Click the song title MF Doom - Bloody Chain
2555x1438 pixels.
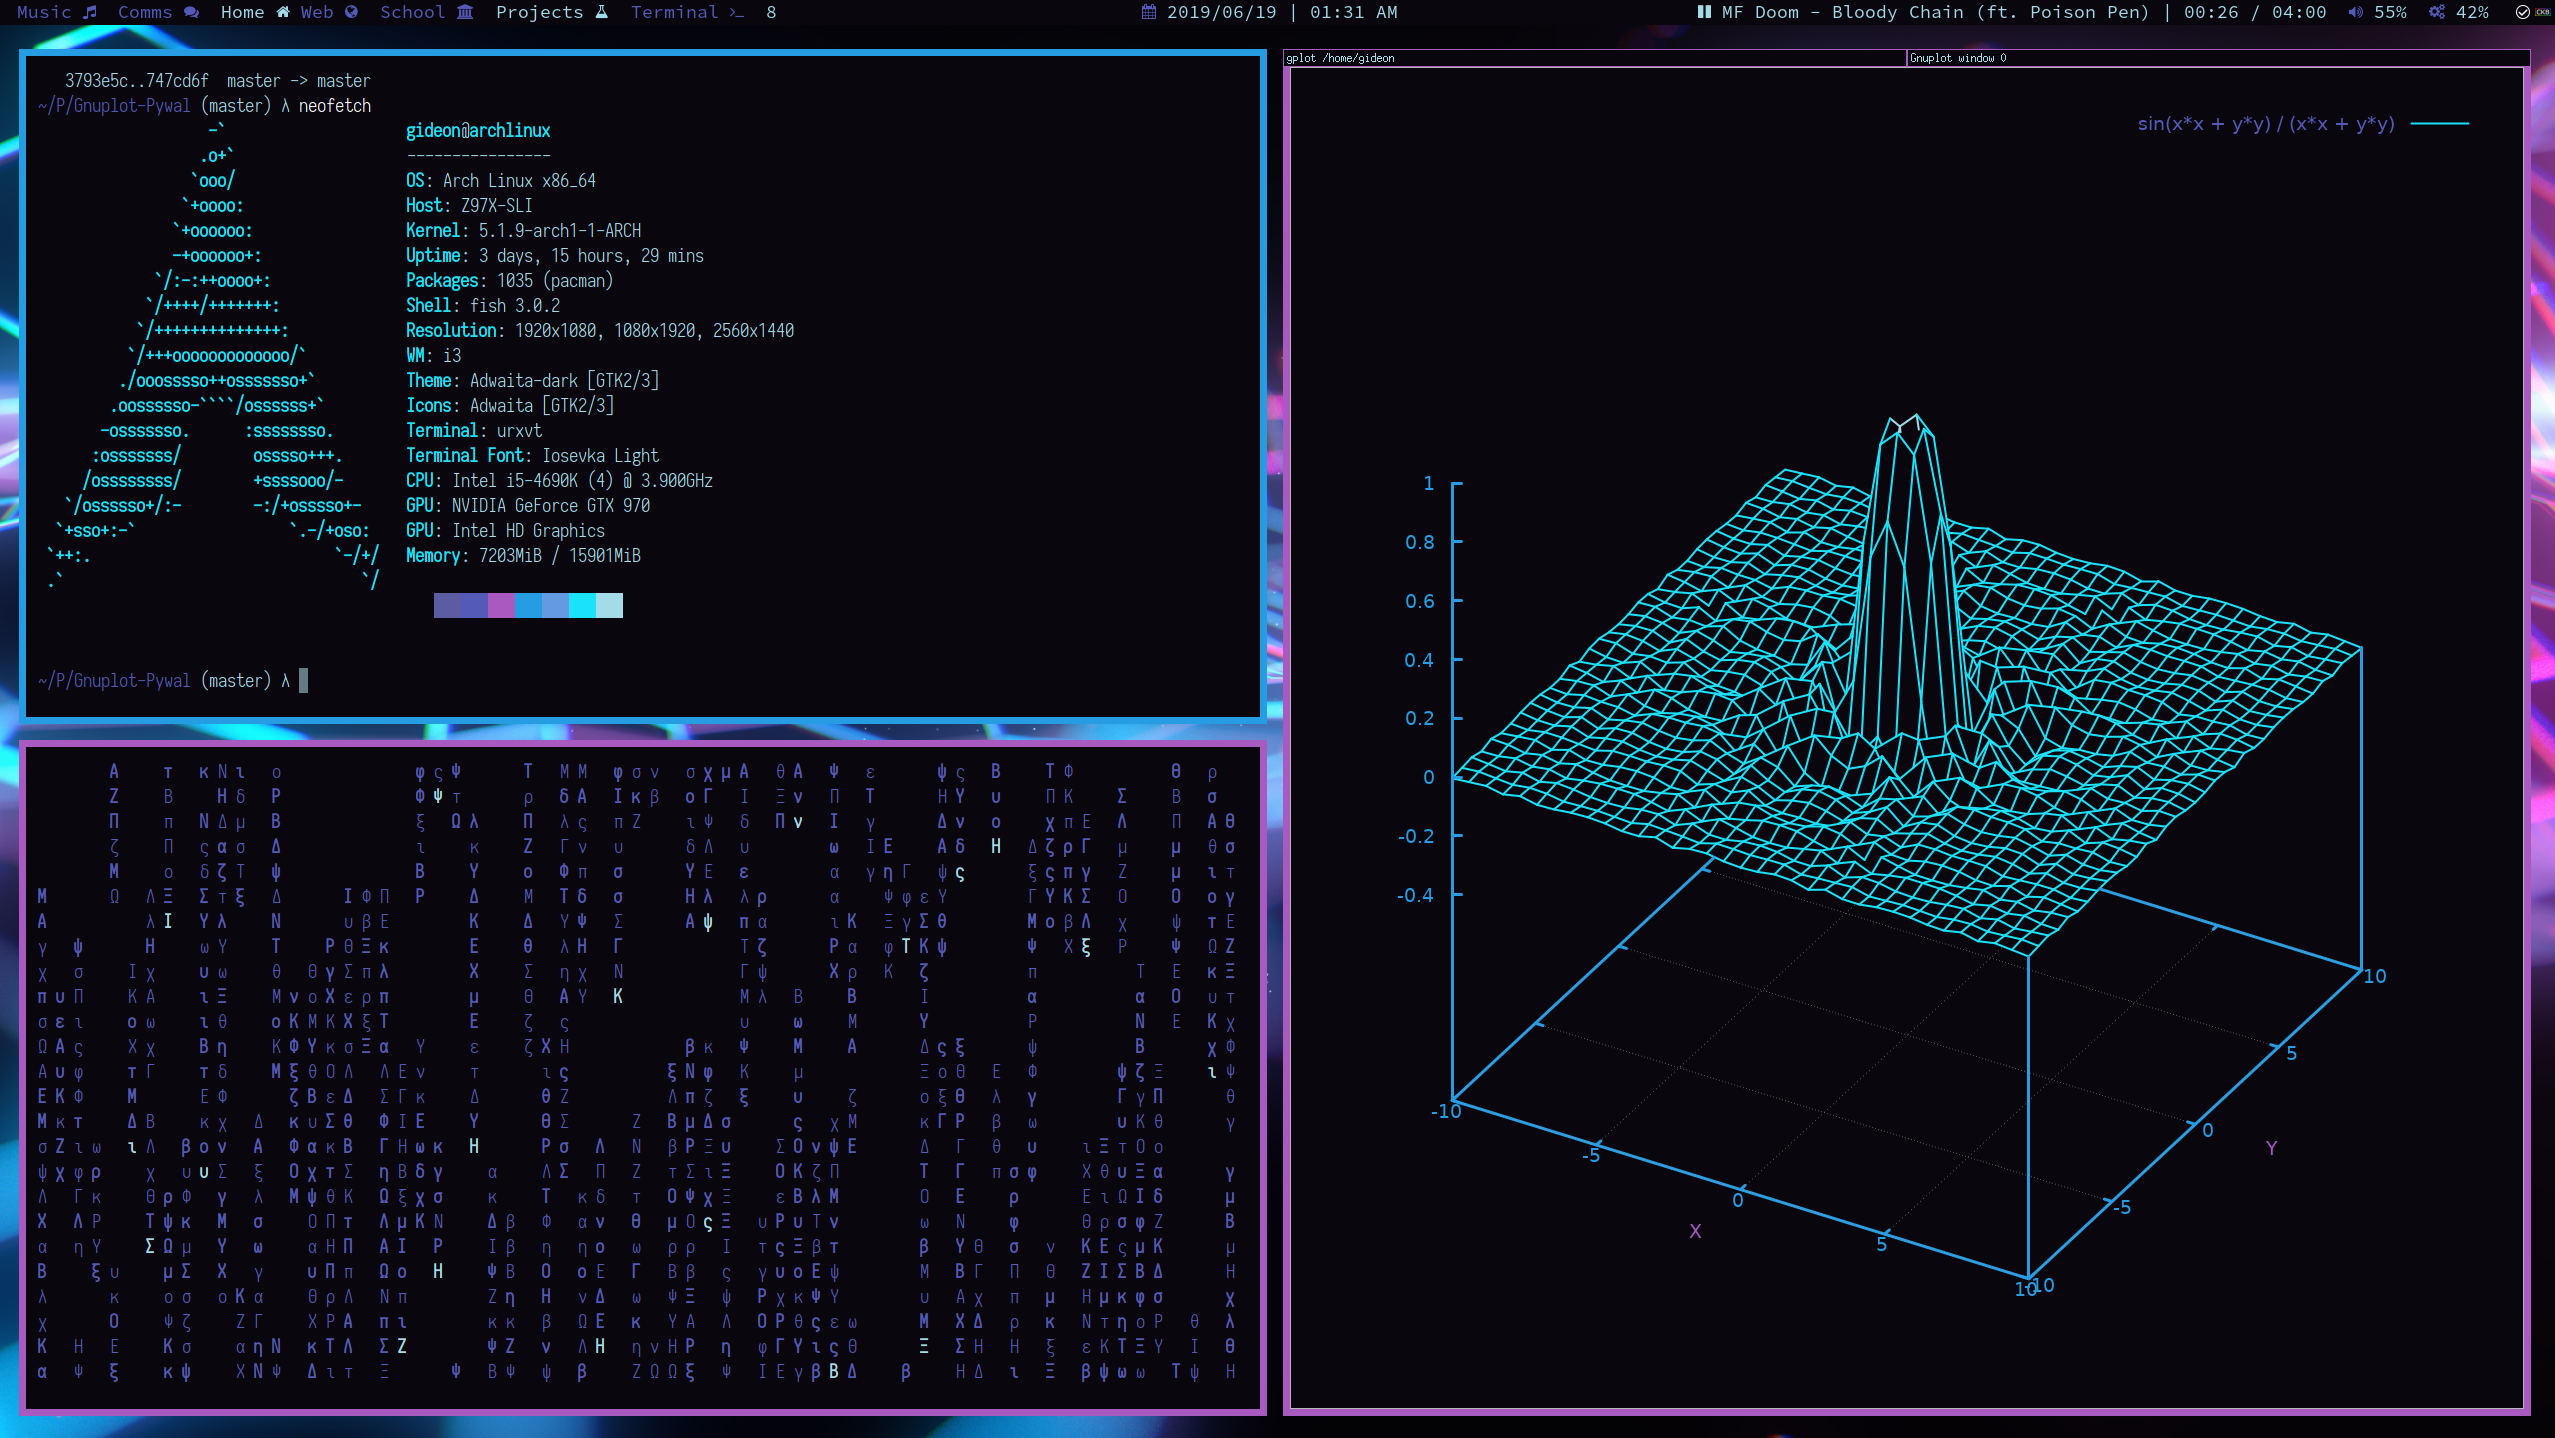1935,12
